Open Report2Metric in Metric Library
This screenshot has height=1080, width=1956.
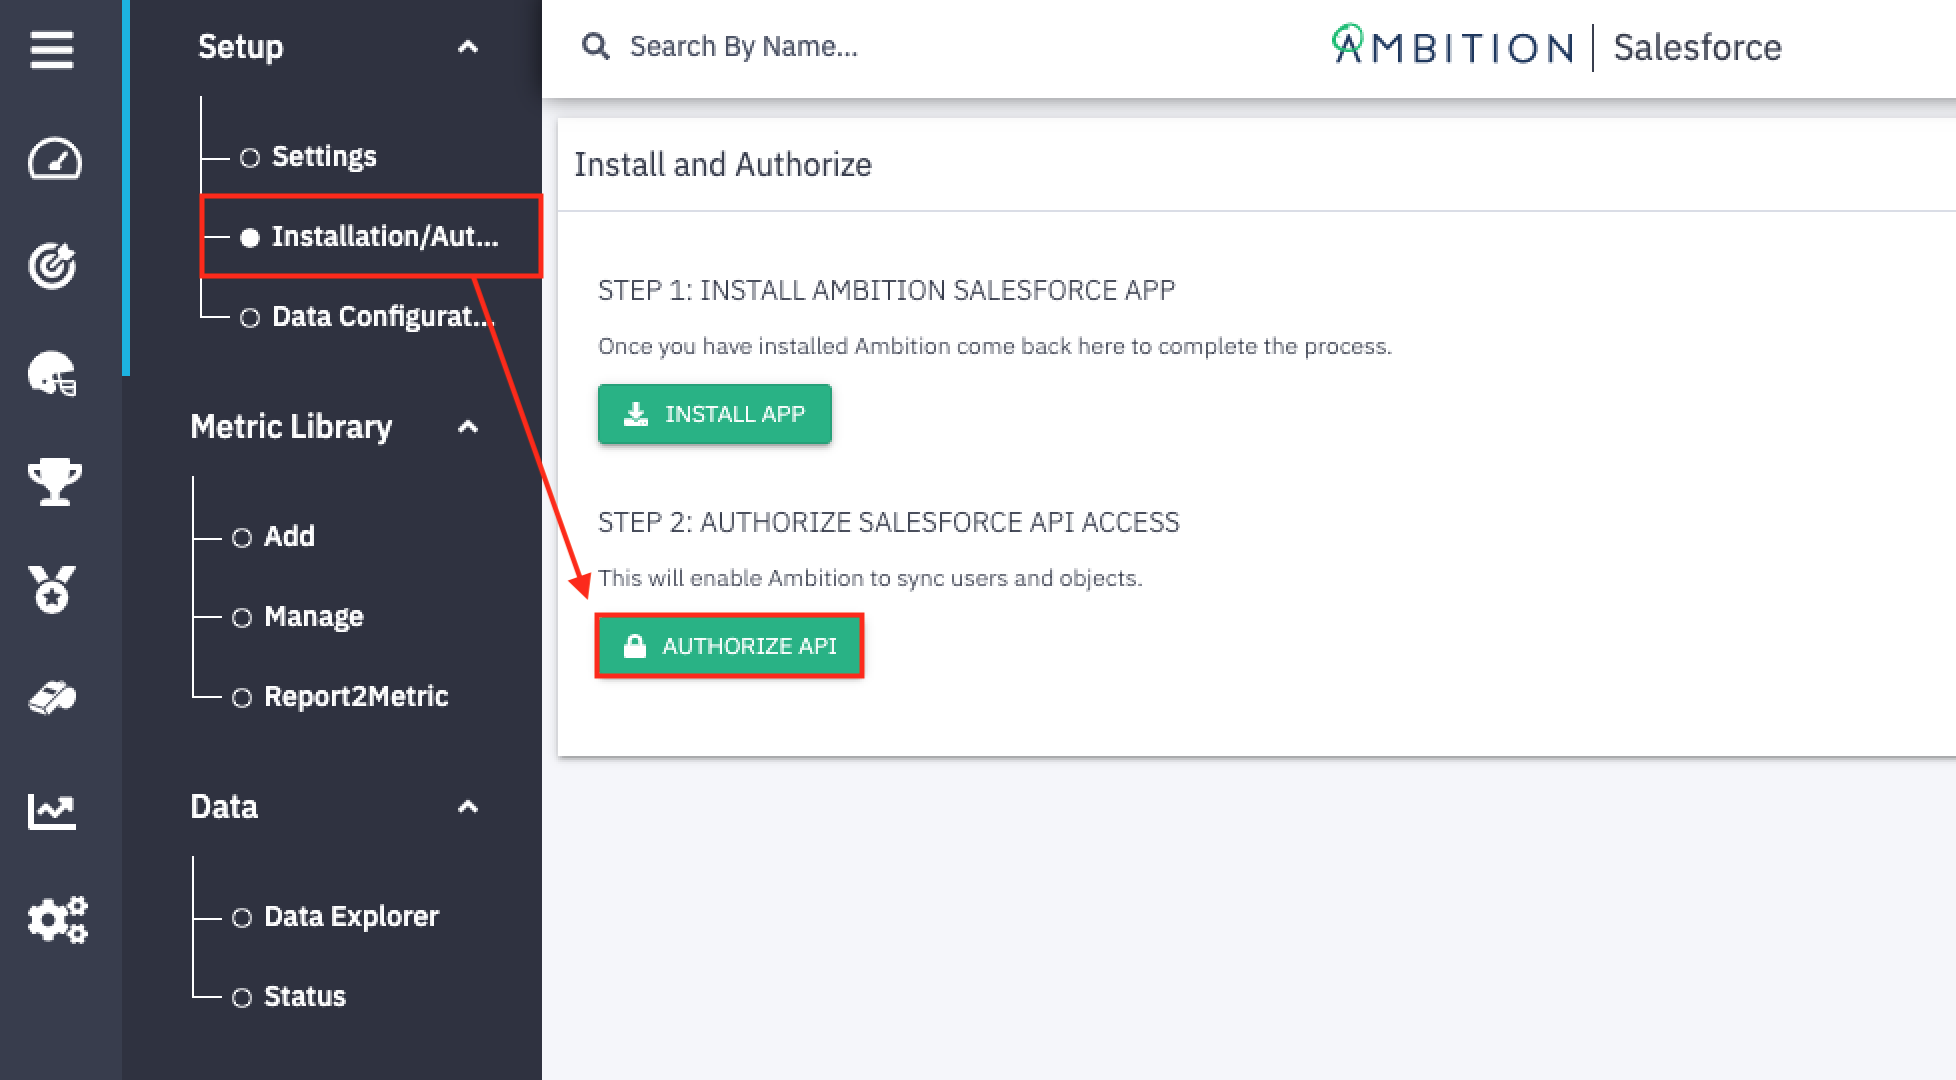341,696
